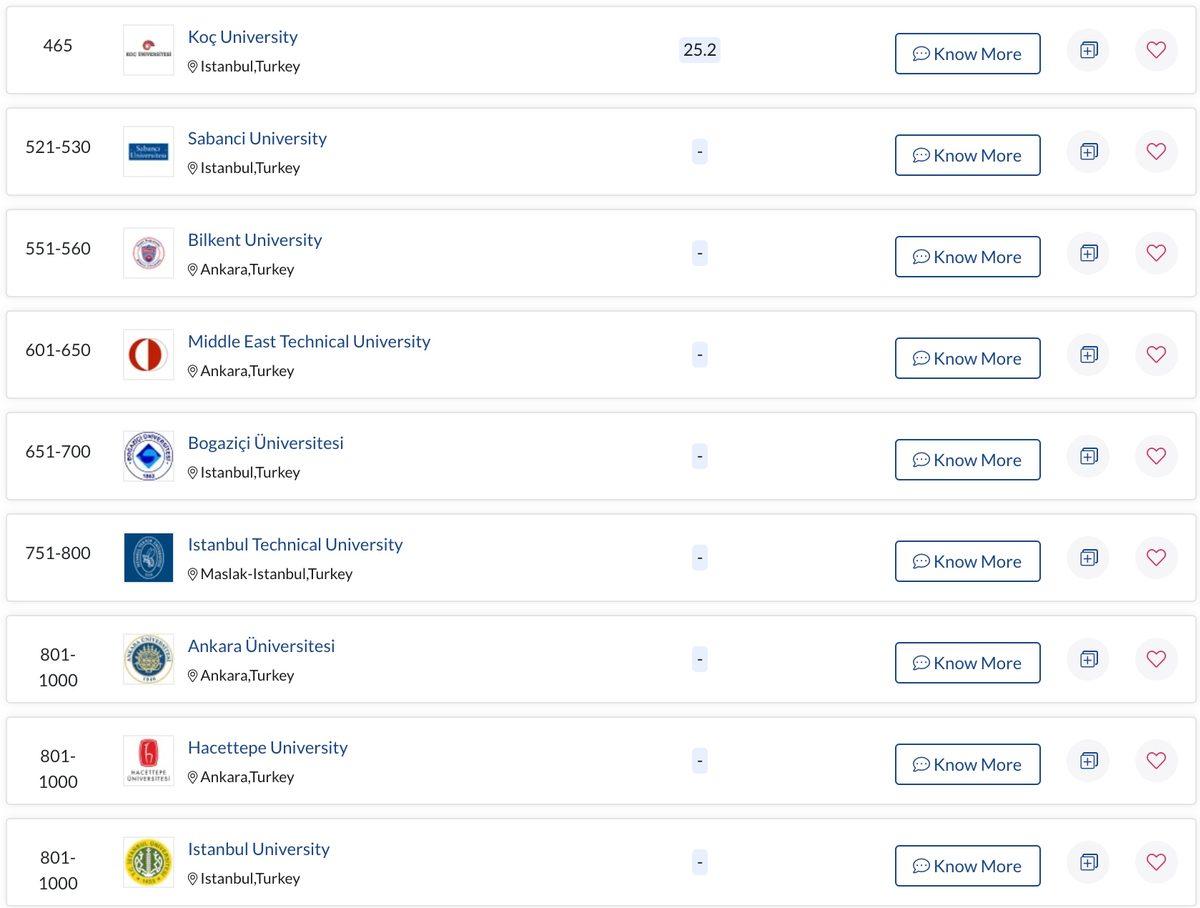The width and height of the screenshot is (1200, 908).
Task: Click the Istanbul University logo thumbnail
Action: [x=148, y=862]
